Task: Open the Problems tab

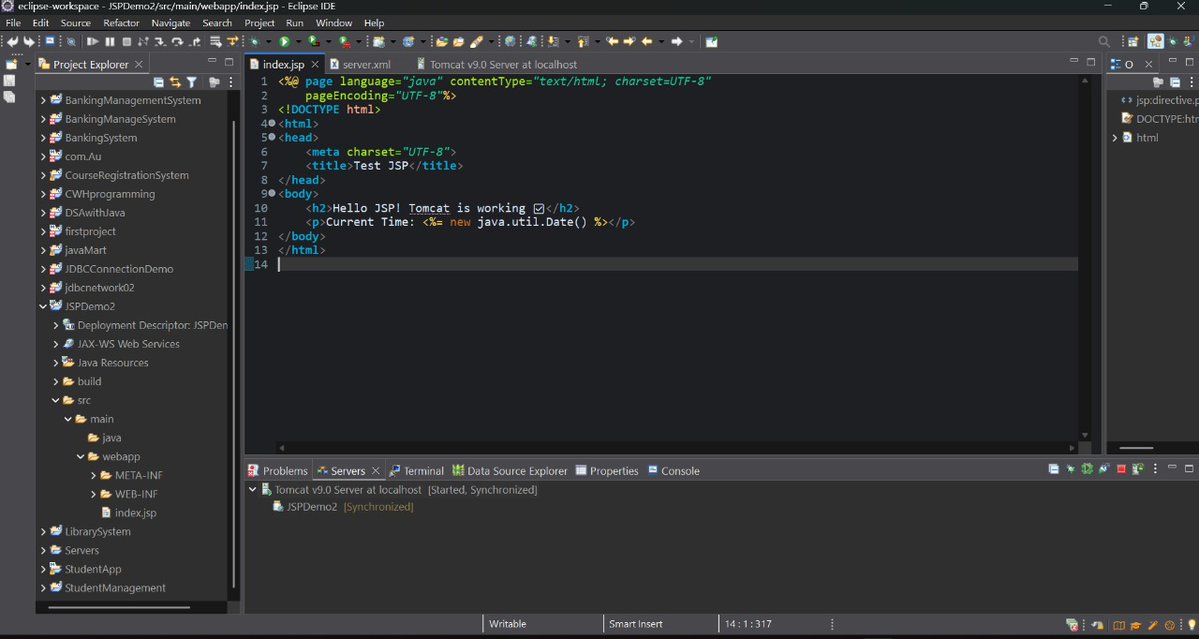Action: pyautogui.click(x=278, y=471)
